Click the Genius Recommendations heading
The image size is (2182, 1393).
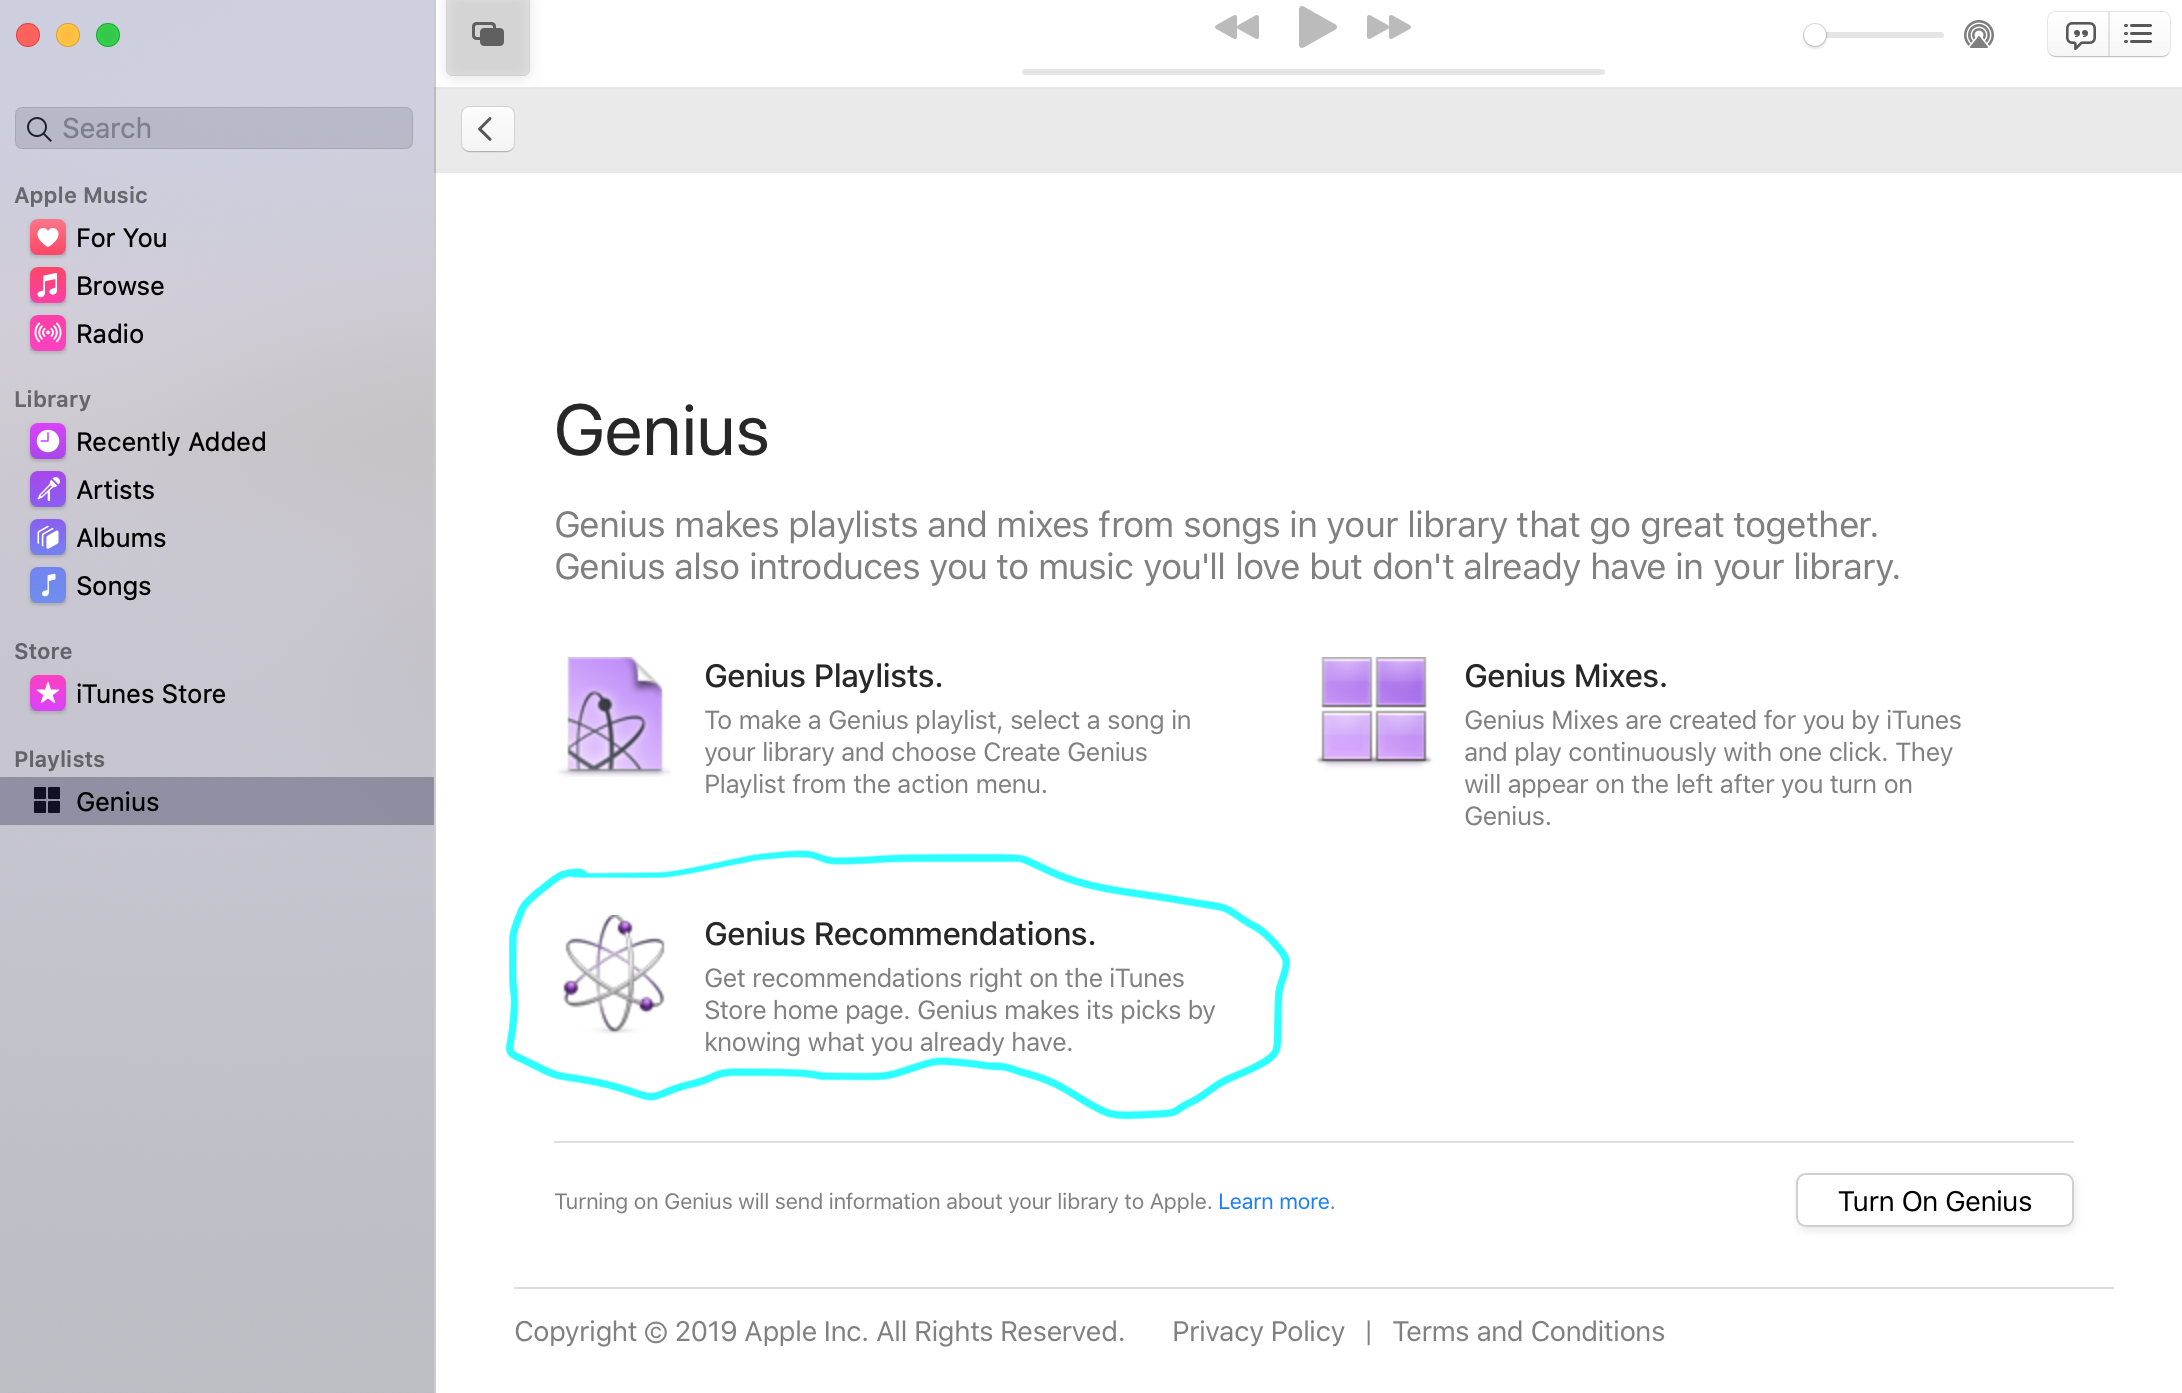pyautogui.click(x=900, y=934)
